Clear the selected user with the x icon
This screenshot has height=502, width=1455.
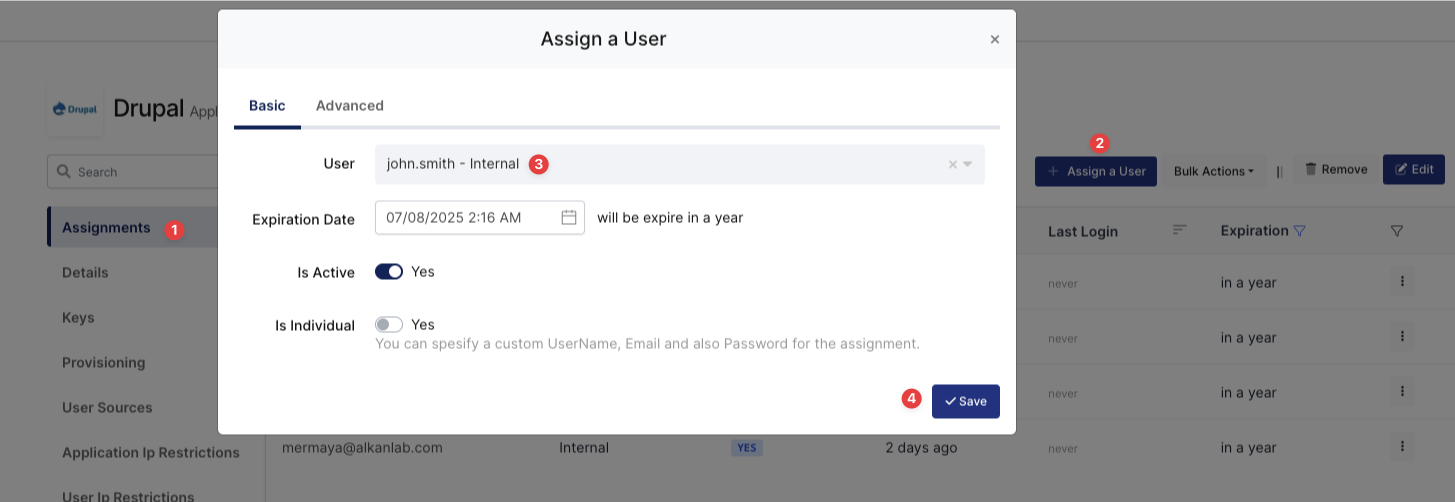(953, 165)
